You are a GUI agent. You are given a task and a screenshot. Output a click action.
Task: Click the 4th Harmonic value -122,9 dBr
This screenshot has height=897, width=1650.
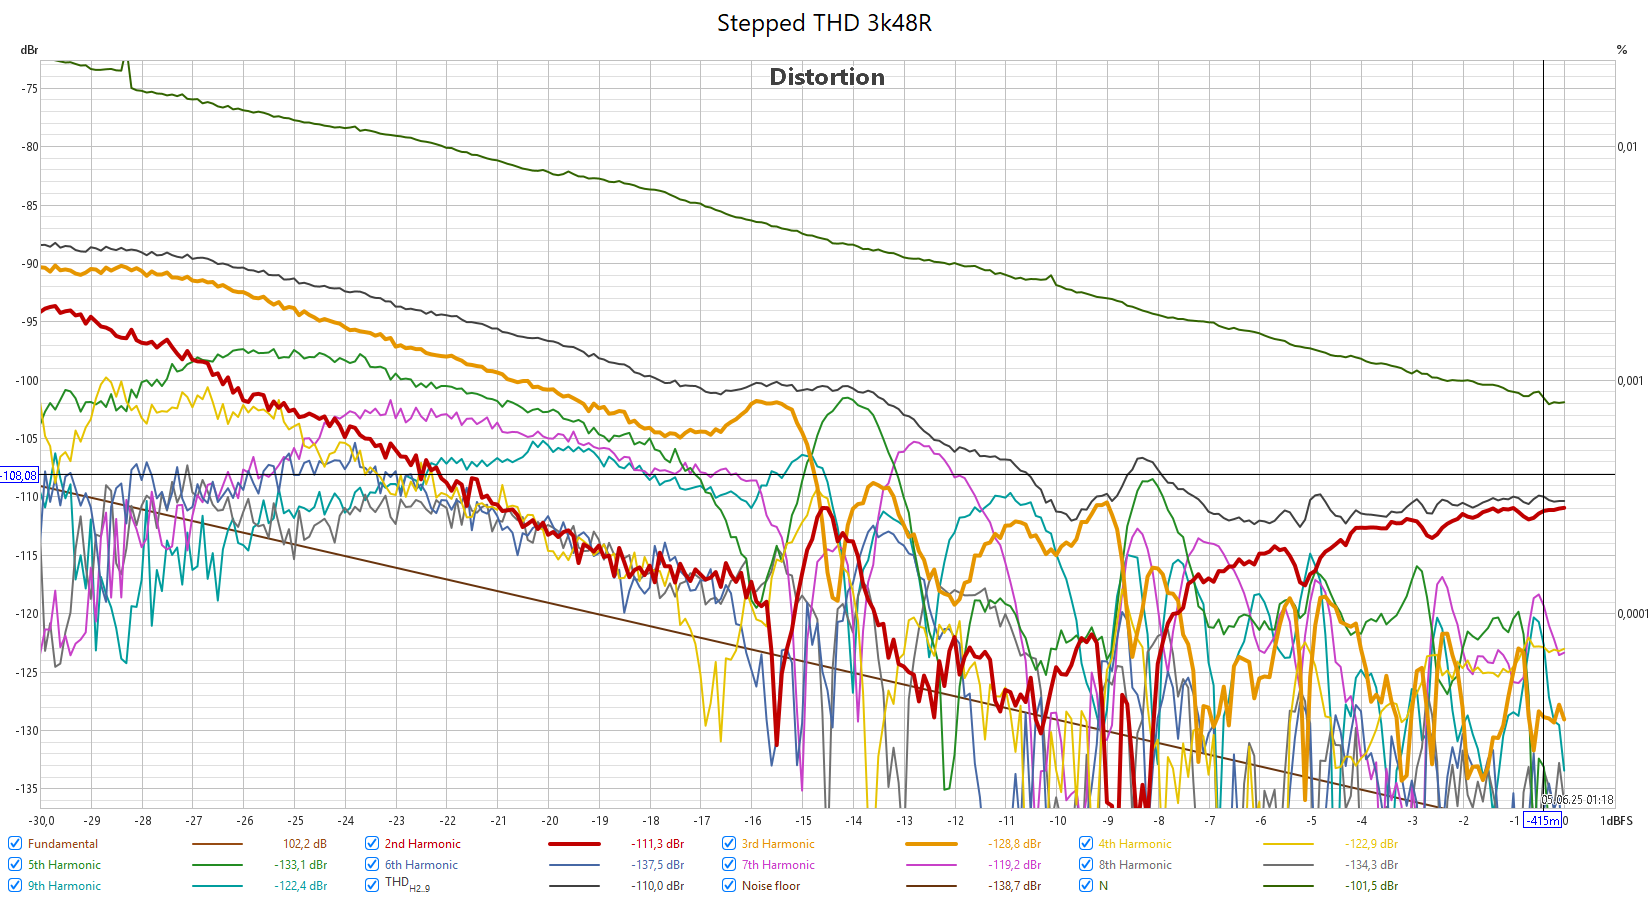(1372, 844)
